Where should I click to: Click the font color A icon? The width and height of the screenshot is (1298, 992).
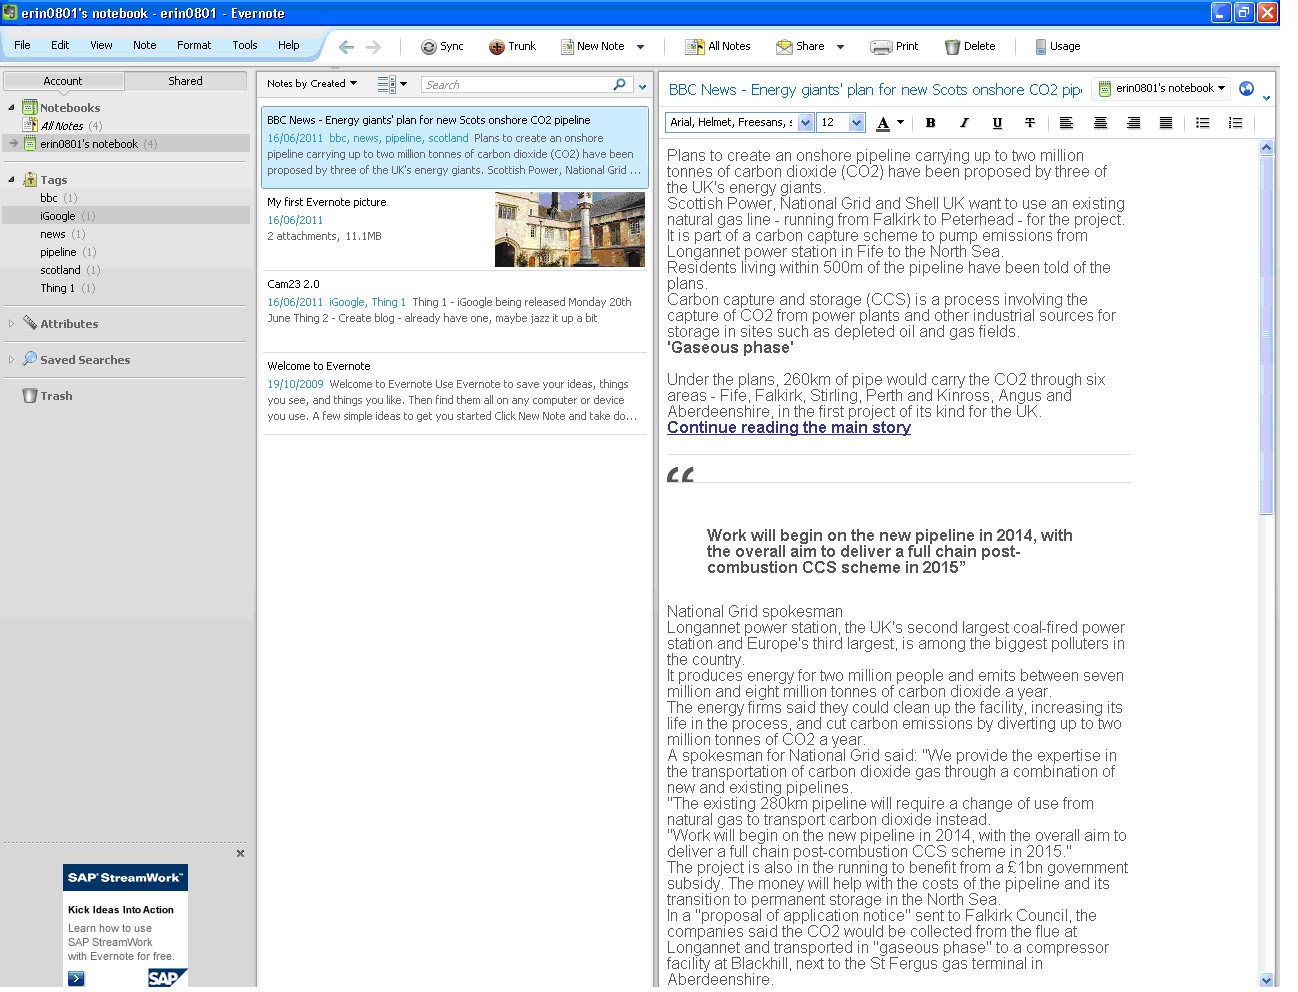pos(882,123)
